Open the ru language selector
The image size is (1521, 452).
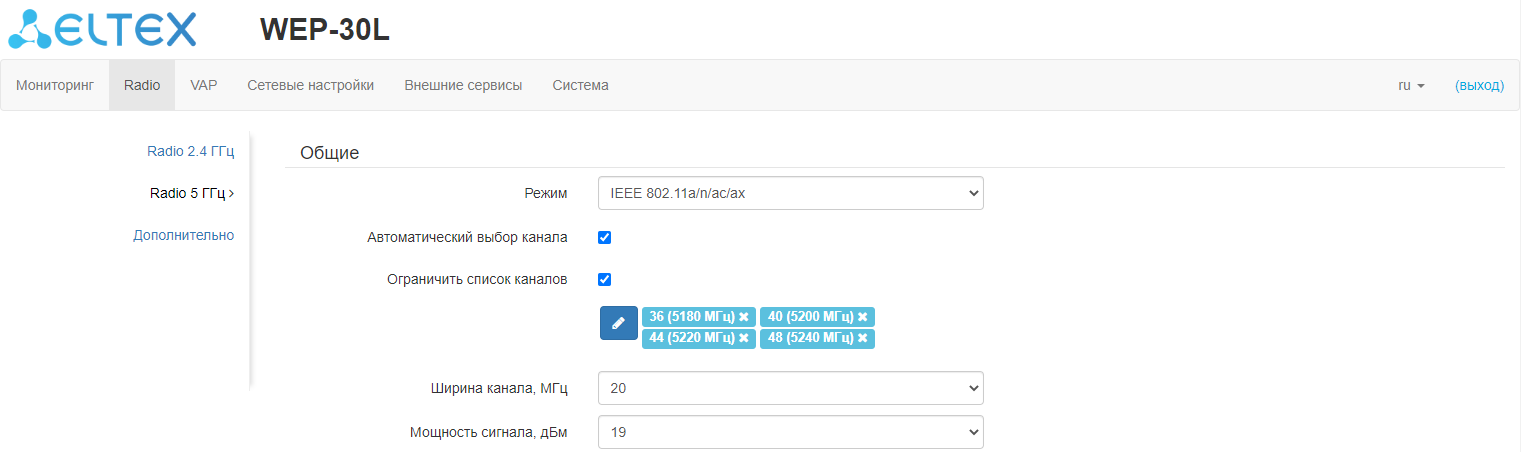[1410, 86]
